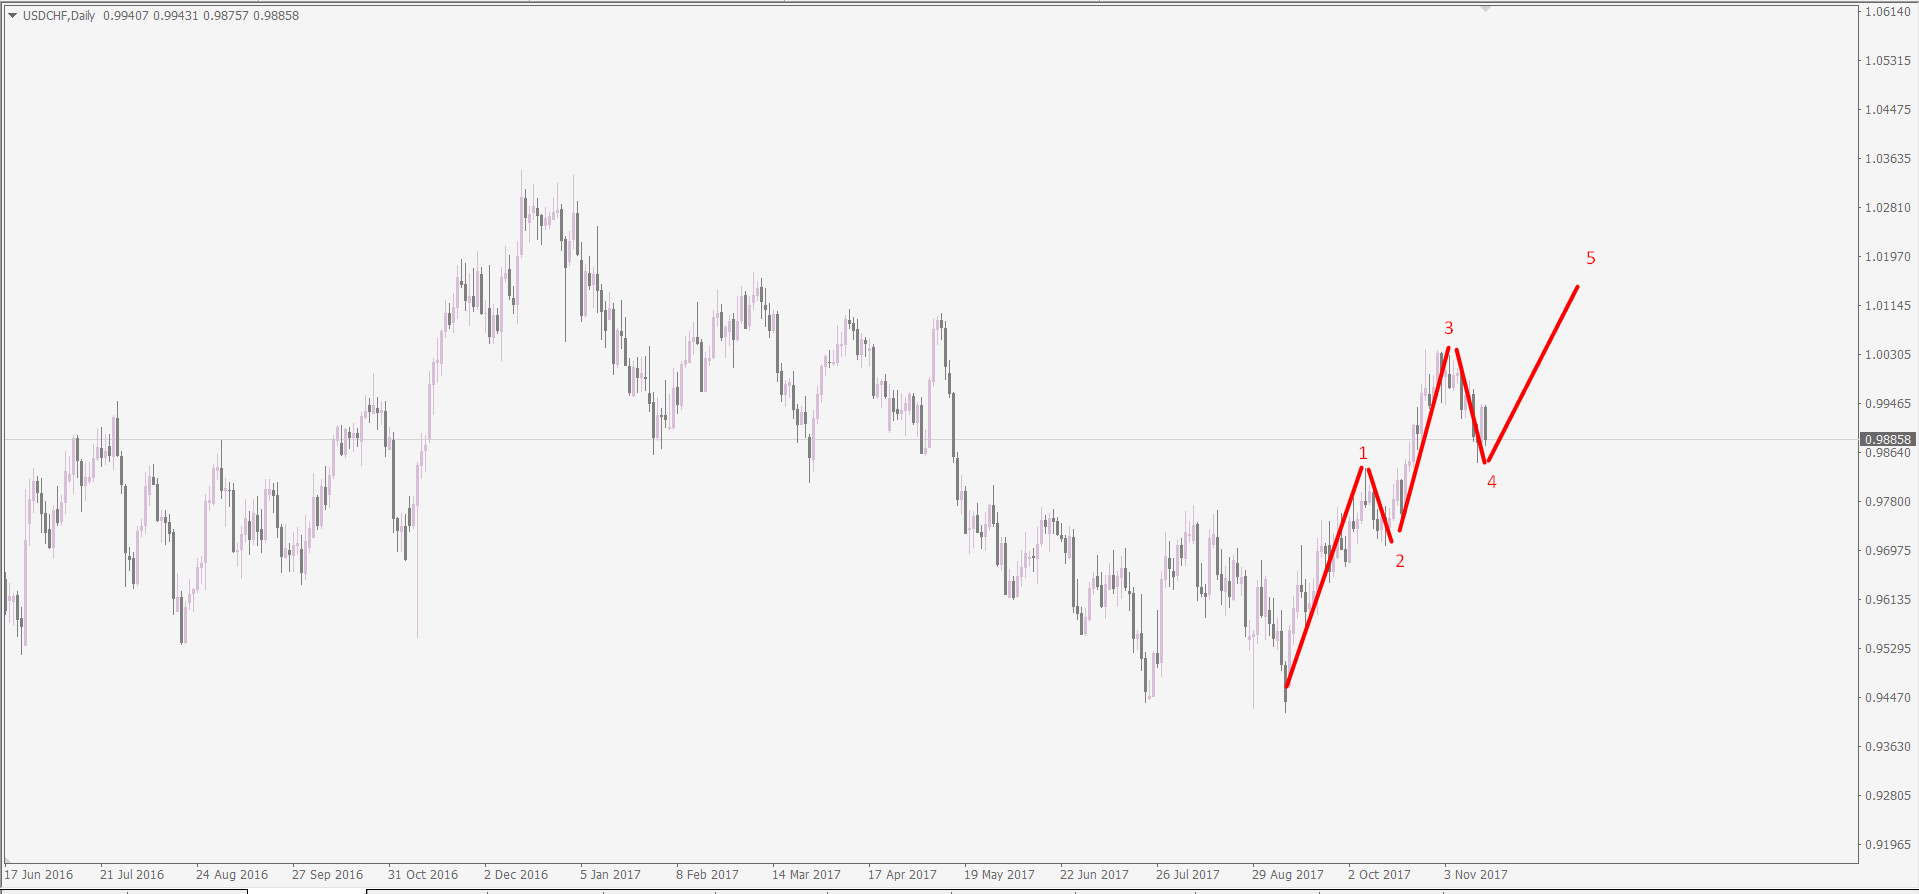Image resolution: width=1919 pixels, height=894 pixels.
Task: Click the 17 Apr 2017 date label
Action: [x=902, y=875]
